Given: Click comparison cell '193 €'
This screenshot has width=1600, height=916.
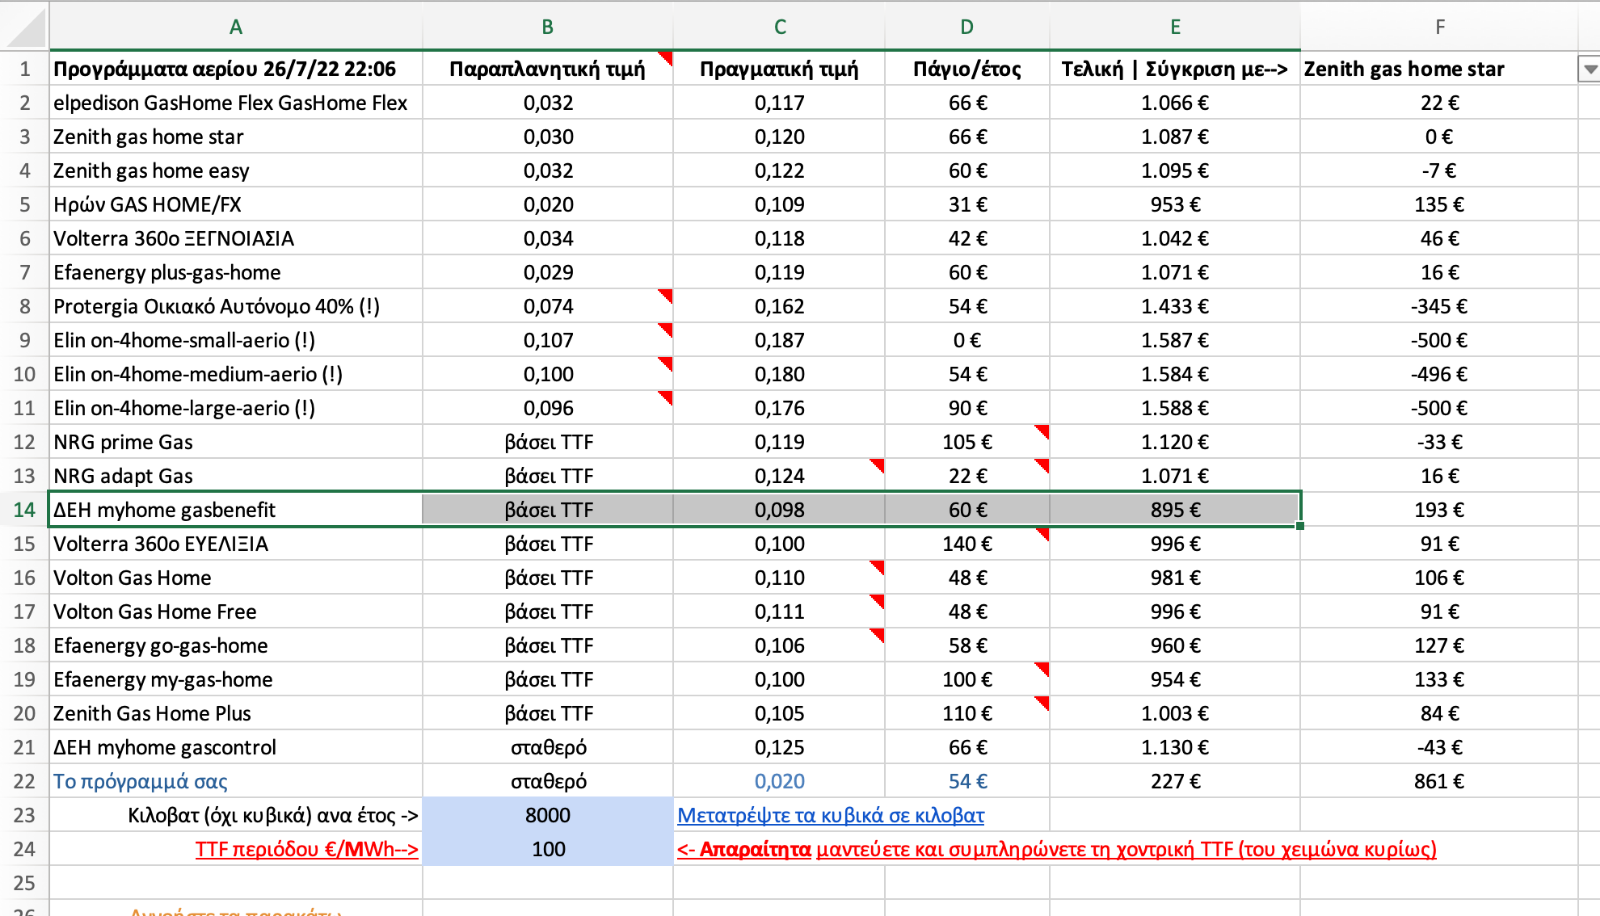Looking at the screenshot, I should tap(1439, 510).
